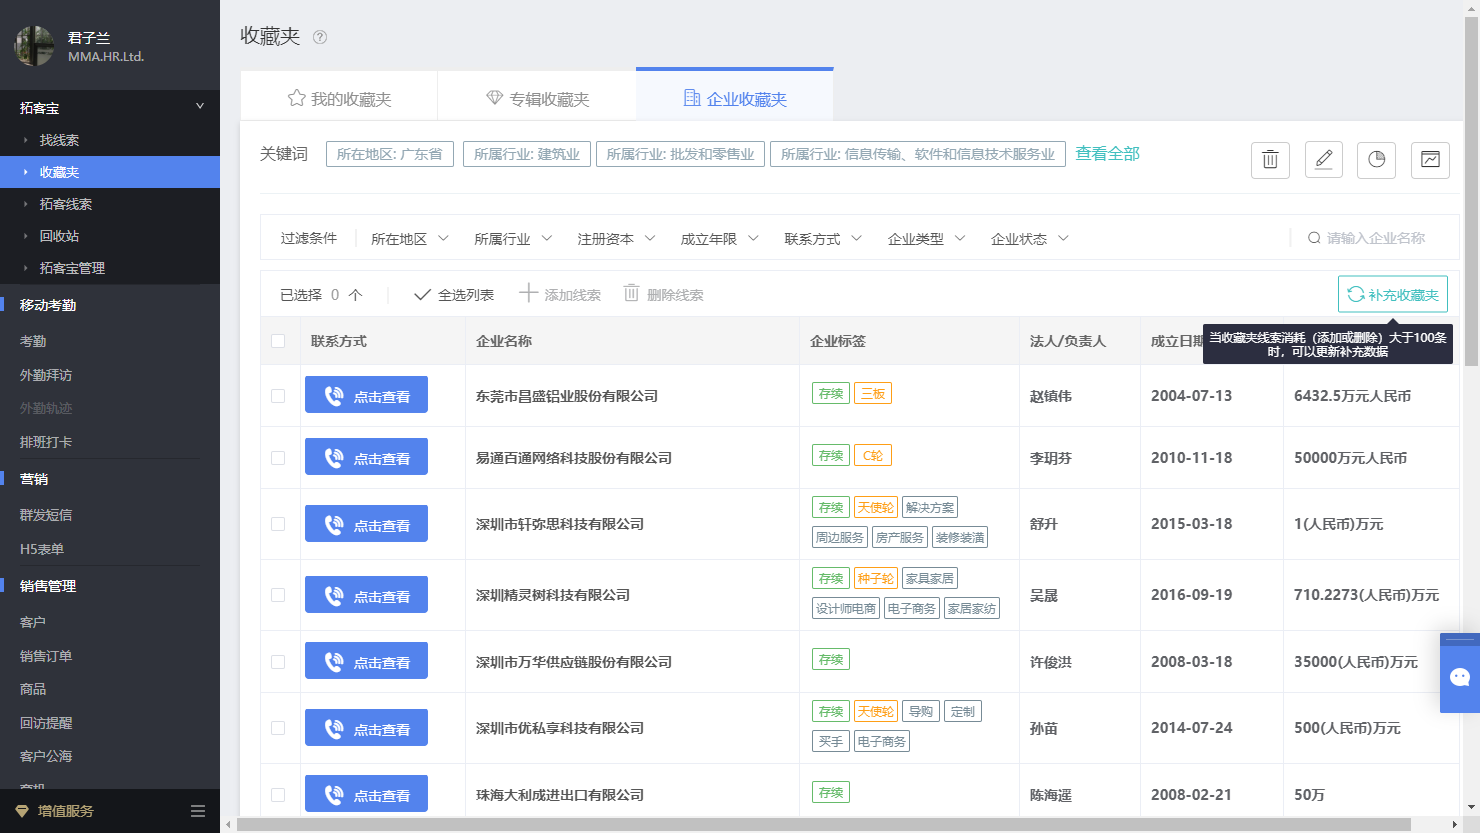This screenshot has height=833, width=1480.
Task: Check the row for 深圳精灵树科技有限公司
Action: point(278,595)
